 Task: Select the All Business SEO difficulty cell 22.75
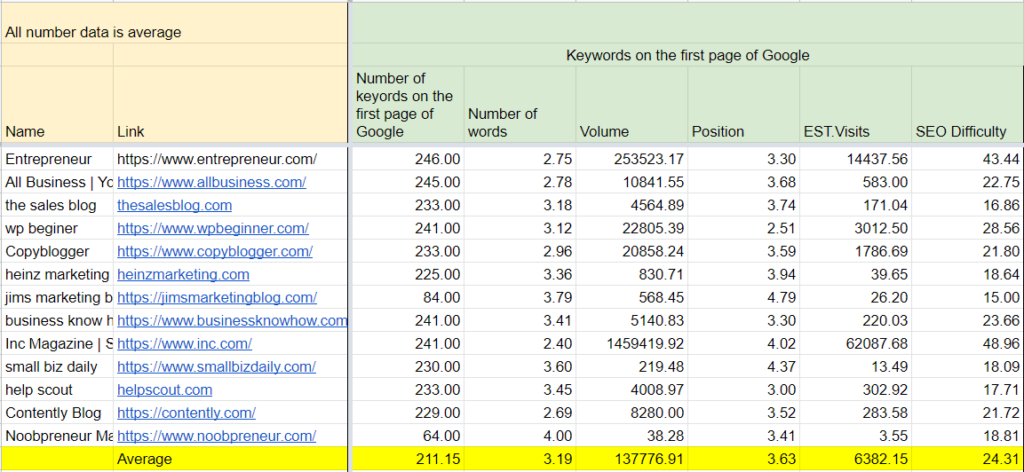[967, 182]
